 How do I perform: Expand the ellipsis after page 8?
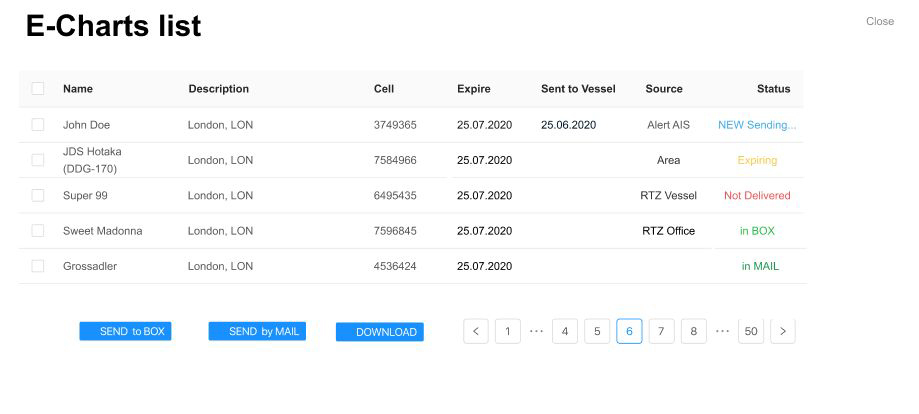[x=722, y=331]
